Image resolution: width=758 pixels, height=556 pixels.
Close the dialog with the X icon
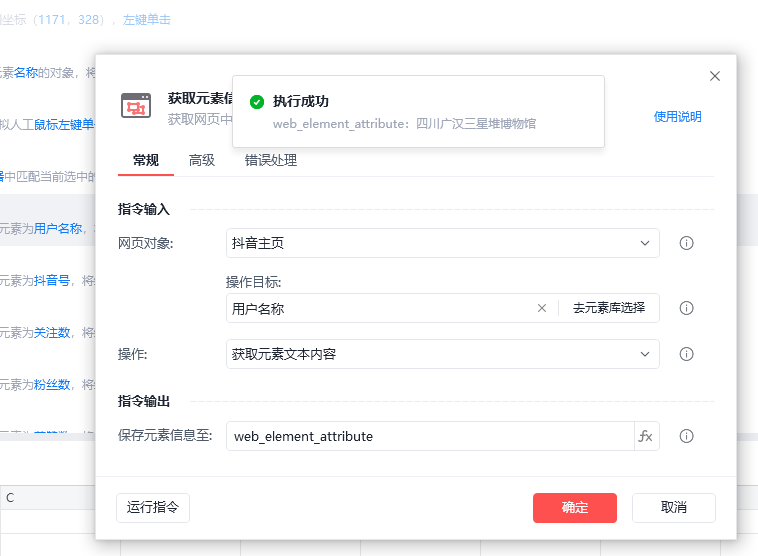pyautogui.click(x=714, y=76)
